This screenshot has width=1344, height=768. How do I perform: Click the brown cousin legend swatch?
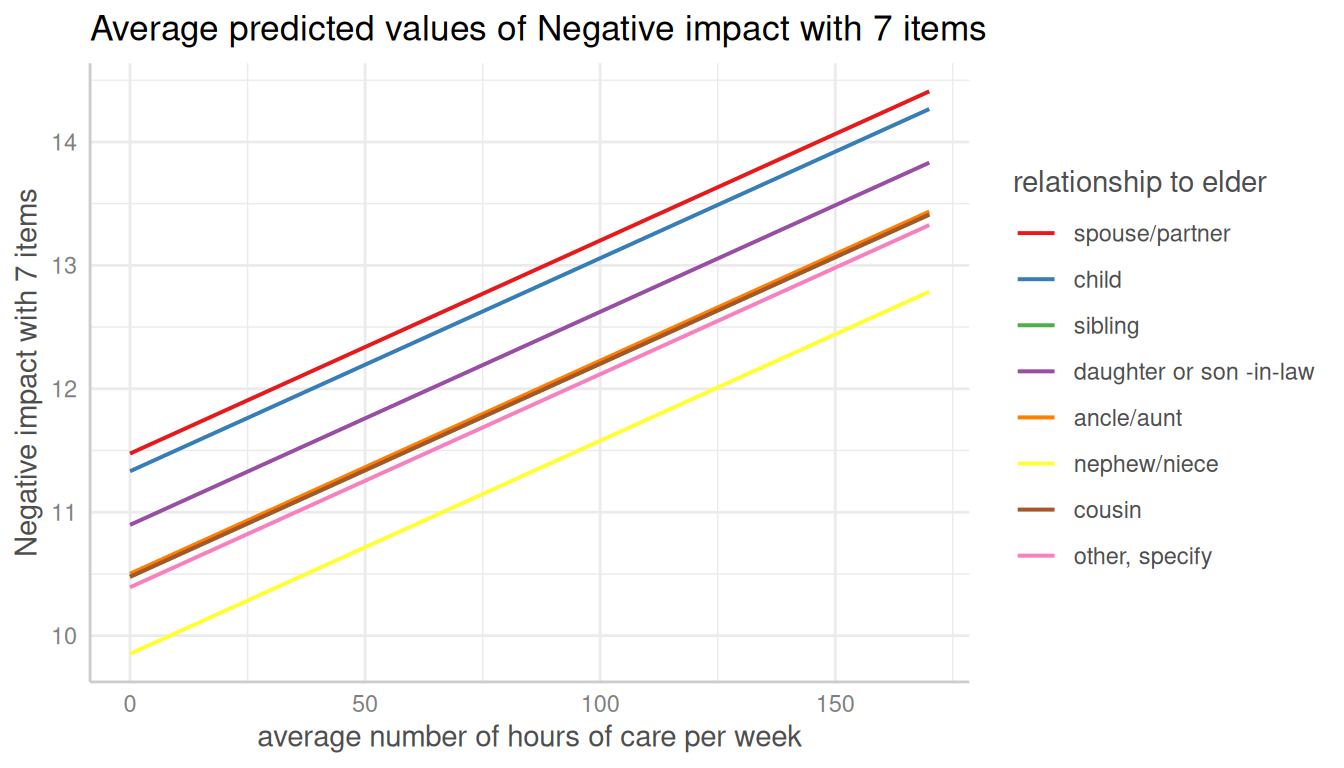point(1036,510)
